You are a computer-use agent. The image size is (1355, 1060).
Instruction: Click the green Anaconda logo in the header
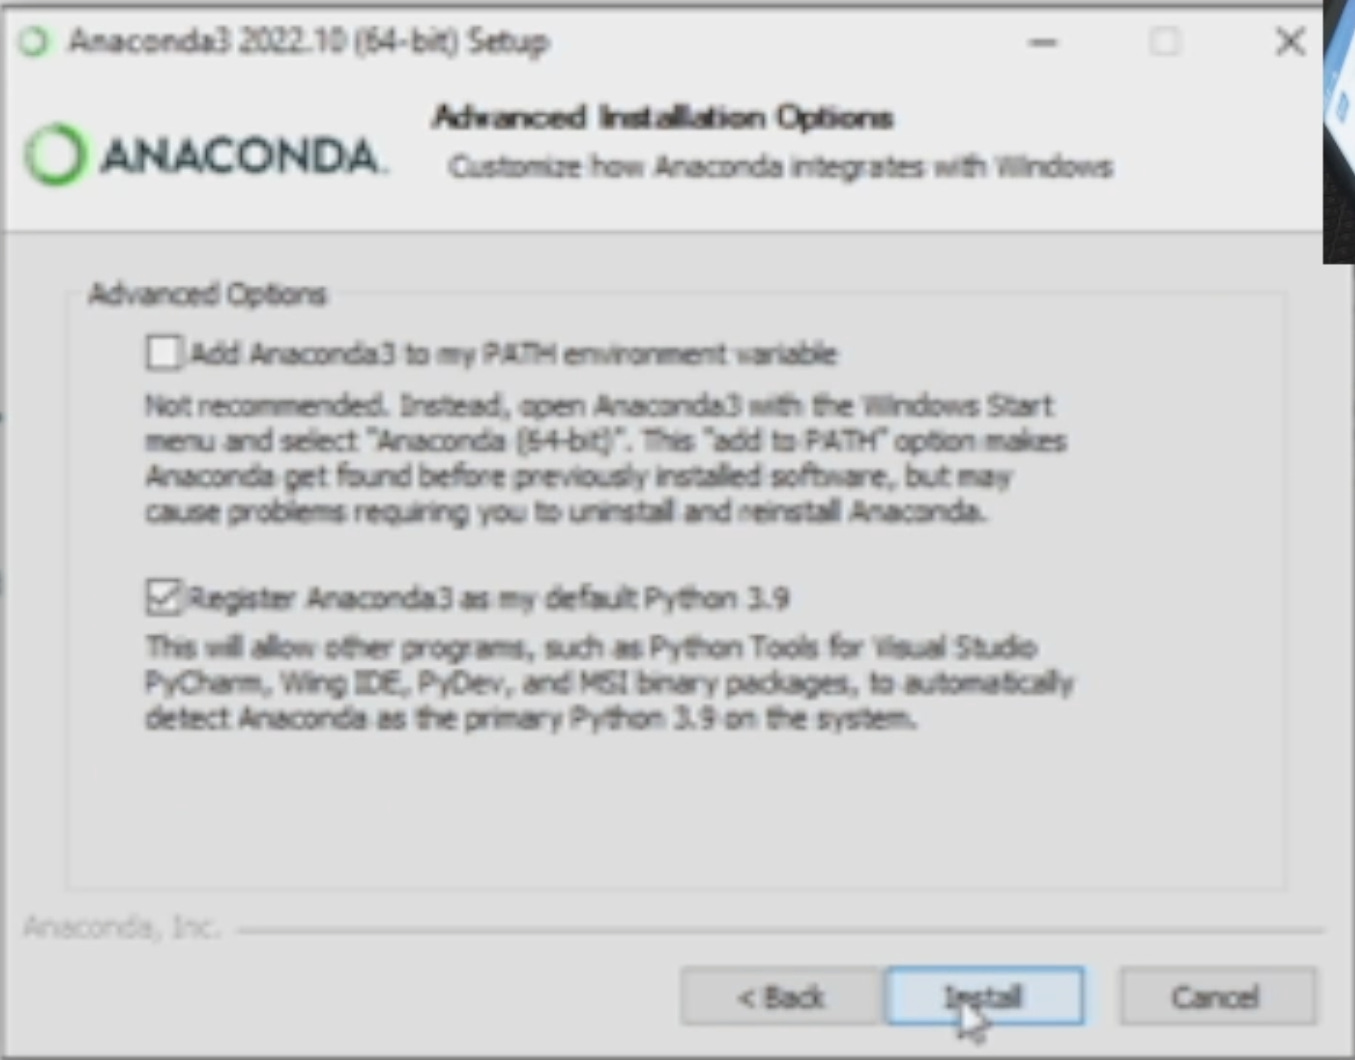[55, 155]
